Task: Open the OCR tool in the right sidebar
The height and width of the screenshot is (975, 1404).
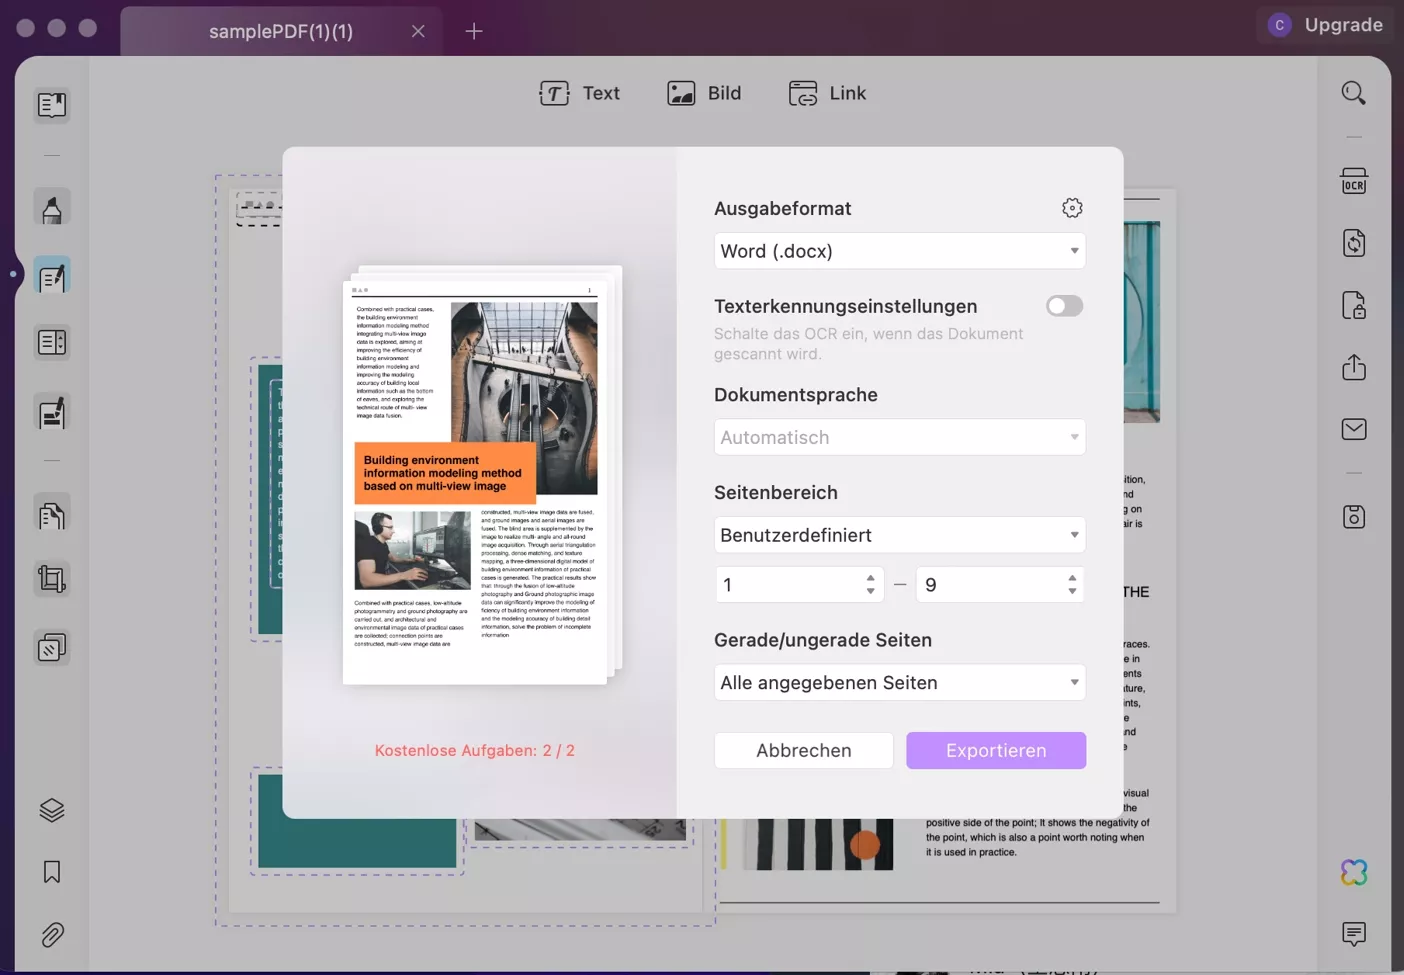Action: [x=1353, y=181]
